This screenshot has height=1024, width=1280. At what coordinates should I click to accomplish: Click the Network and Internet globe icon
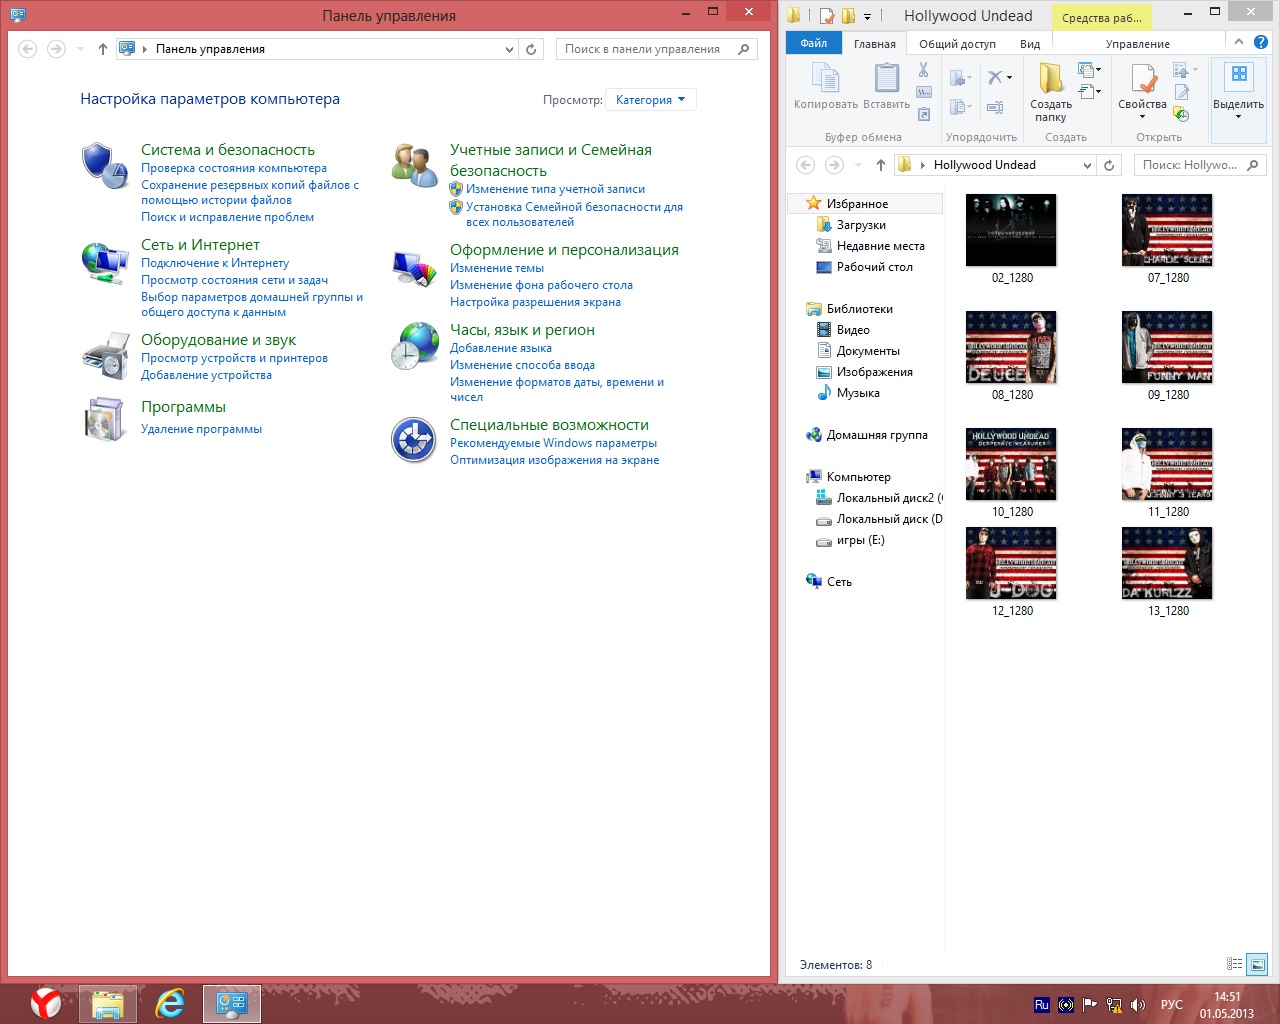coord(105,262)
